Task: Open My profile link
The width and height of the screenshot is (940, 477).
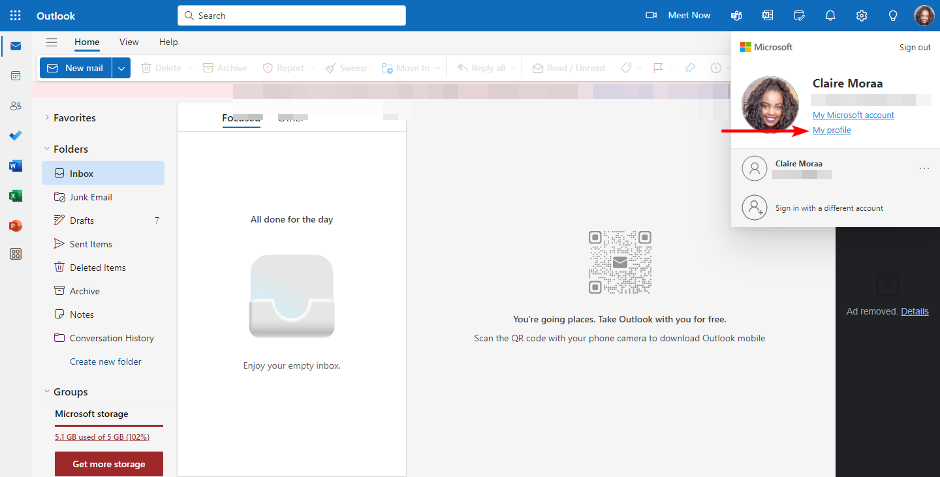Action: click(831, 130)
